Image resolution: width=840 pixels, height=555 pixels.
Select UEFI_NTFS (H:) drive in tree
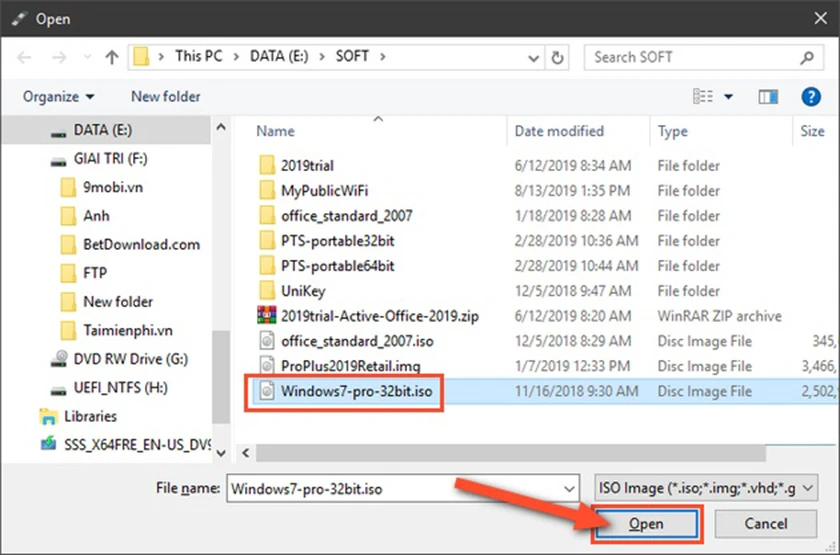click(120, 388)
